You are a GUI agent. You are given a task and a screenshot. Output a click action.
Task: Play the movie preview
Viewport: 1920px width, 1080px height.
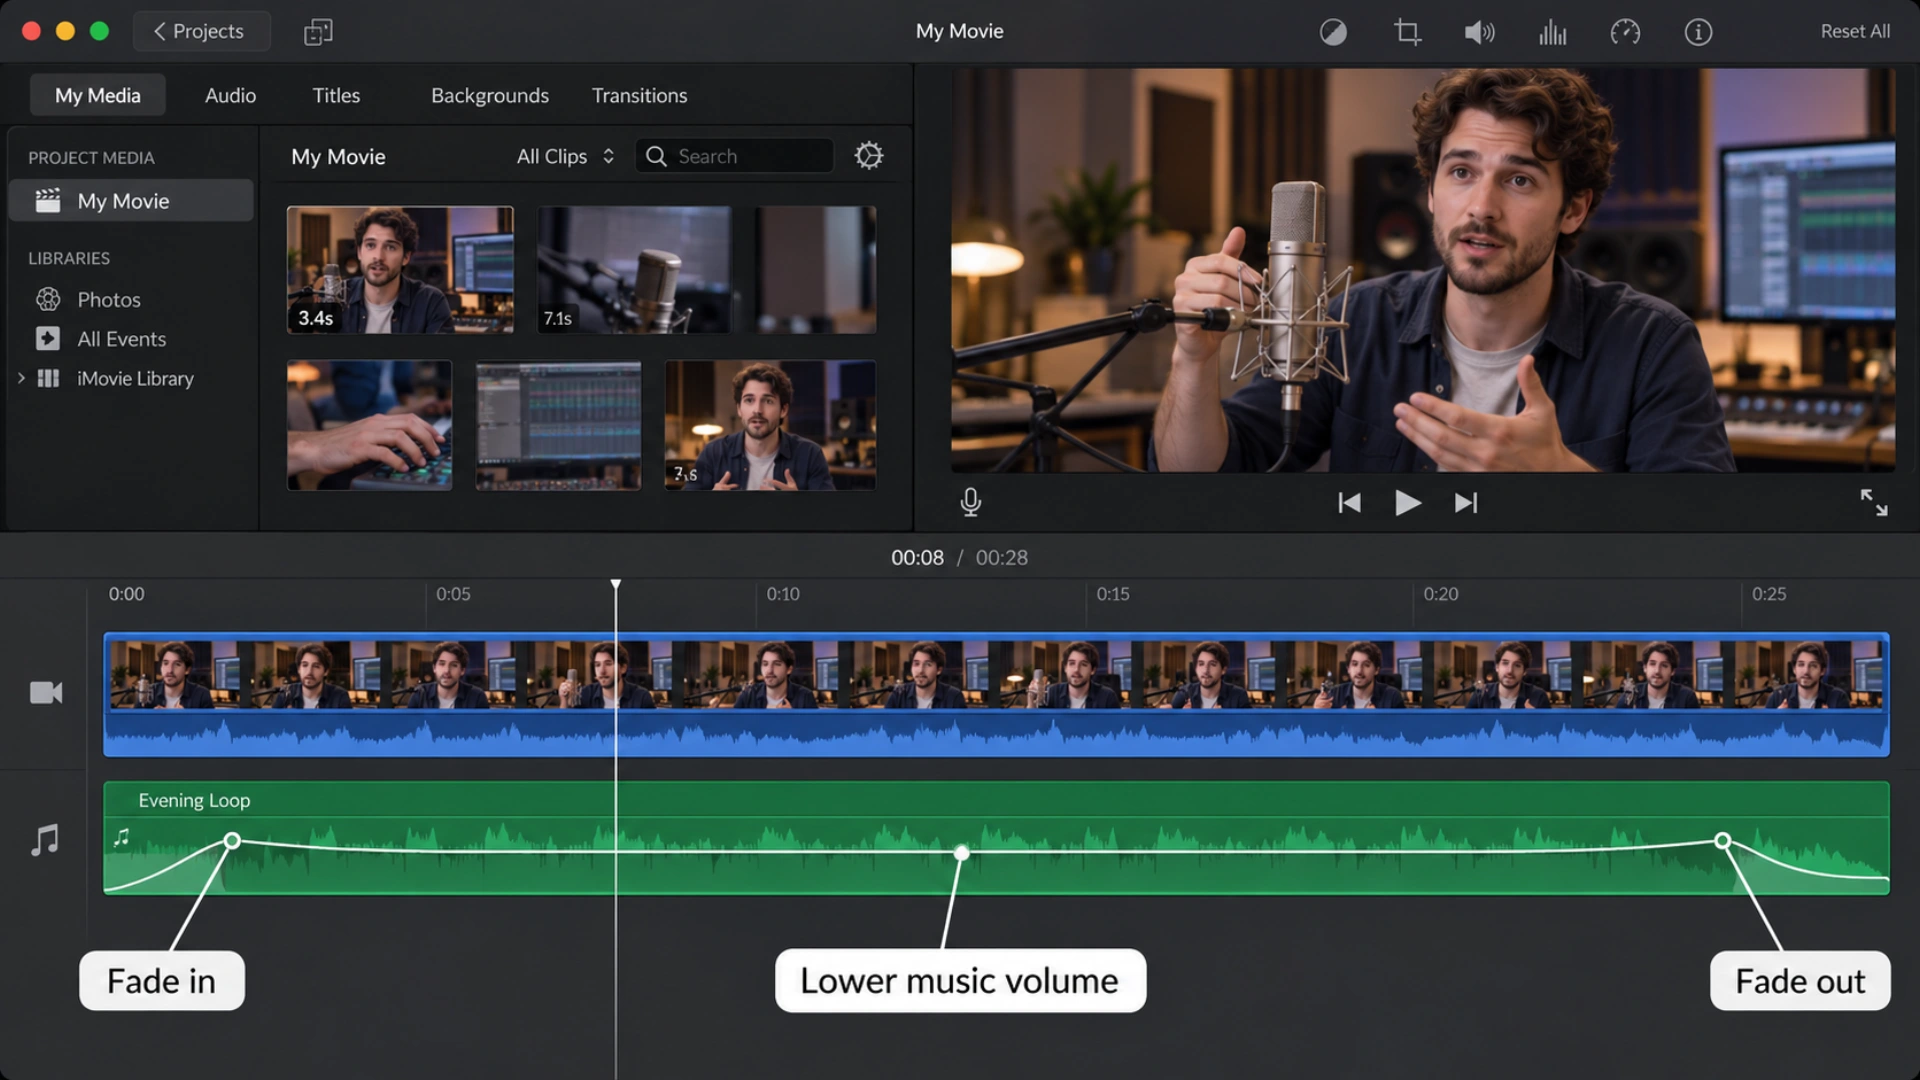point(1407,503)
